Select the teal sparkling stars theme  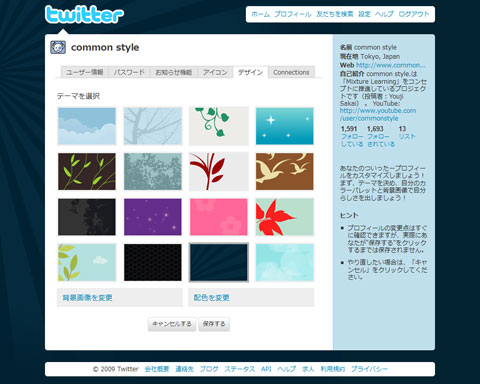tap(285, 126)
